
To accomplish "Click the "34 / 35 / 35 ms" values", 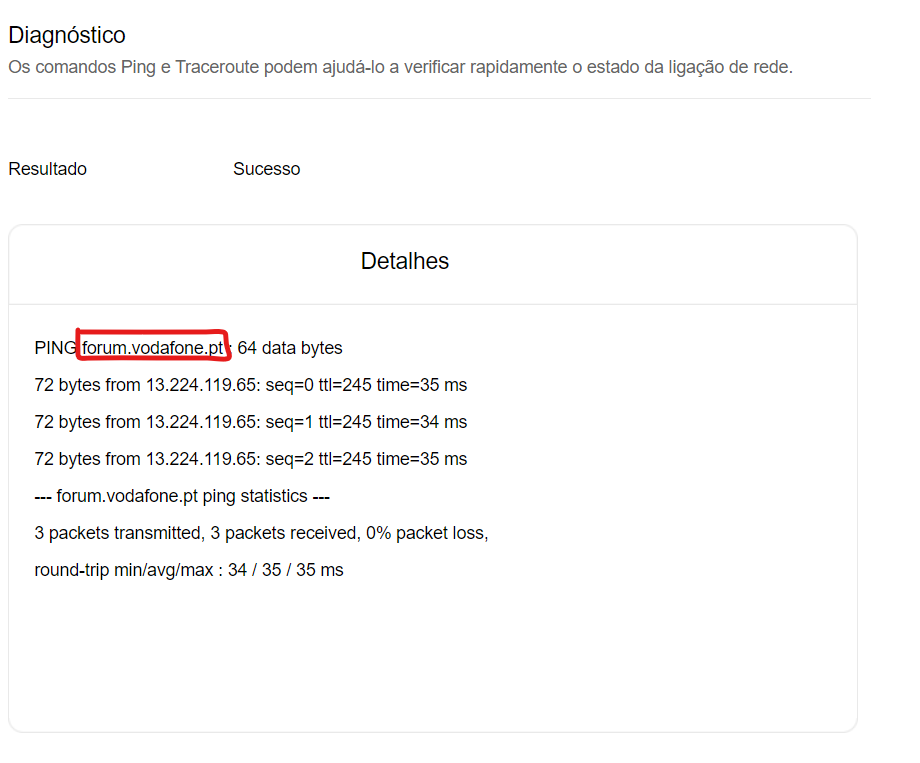I will (285, 570).
